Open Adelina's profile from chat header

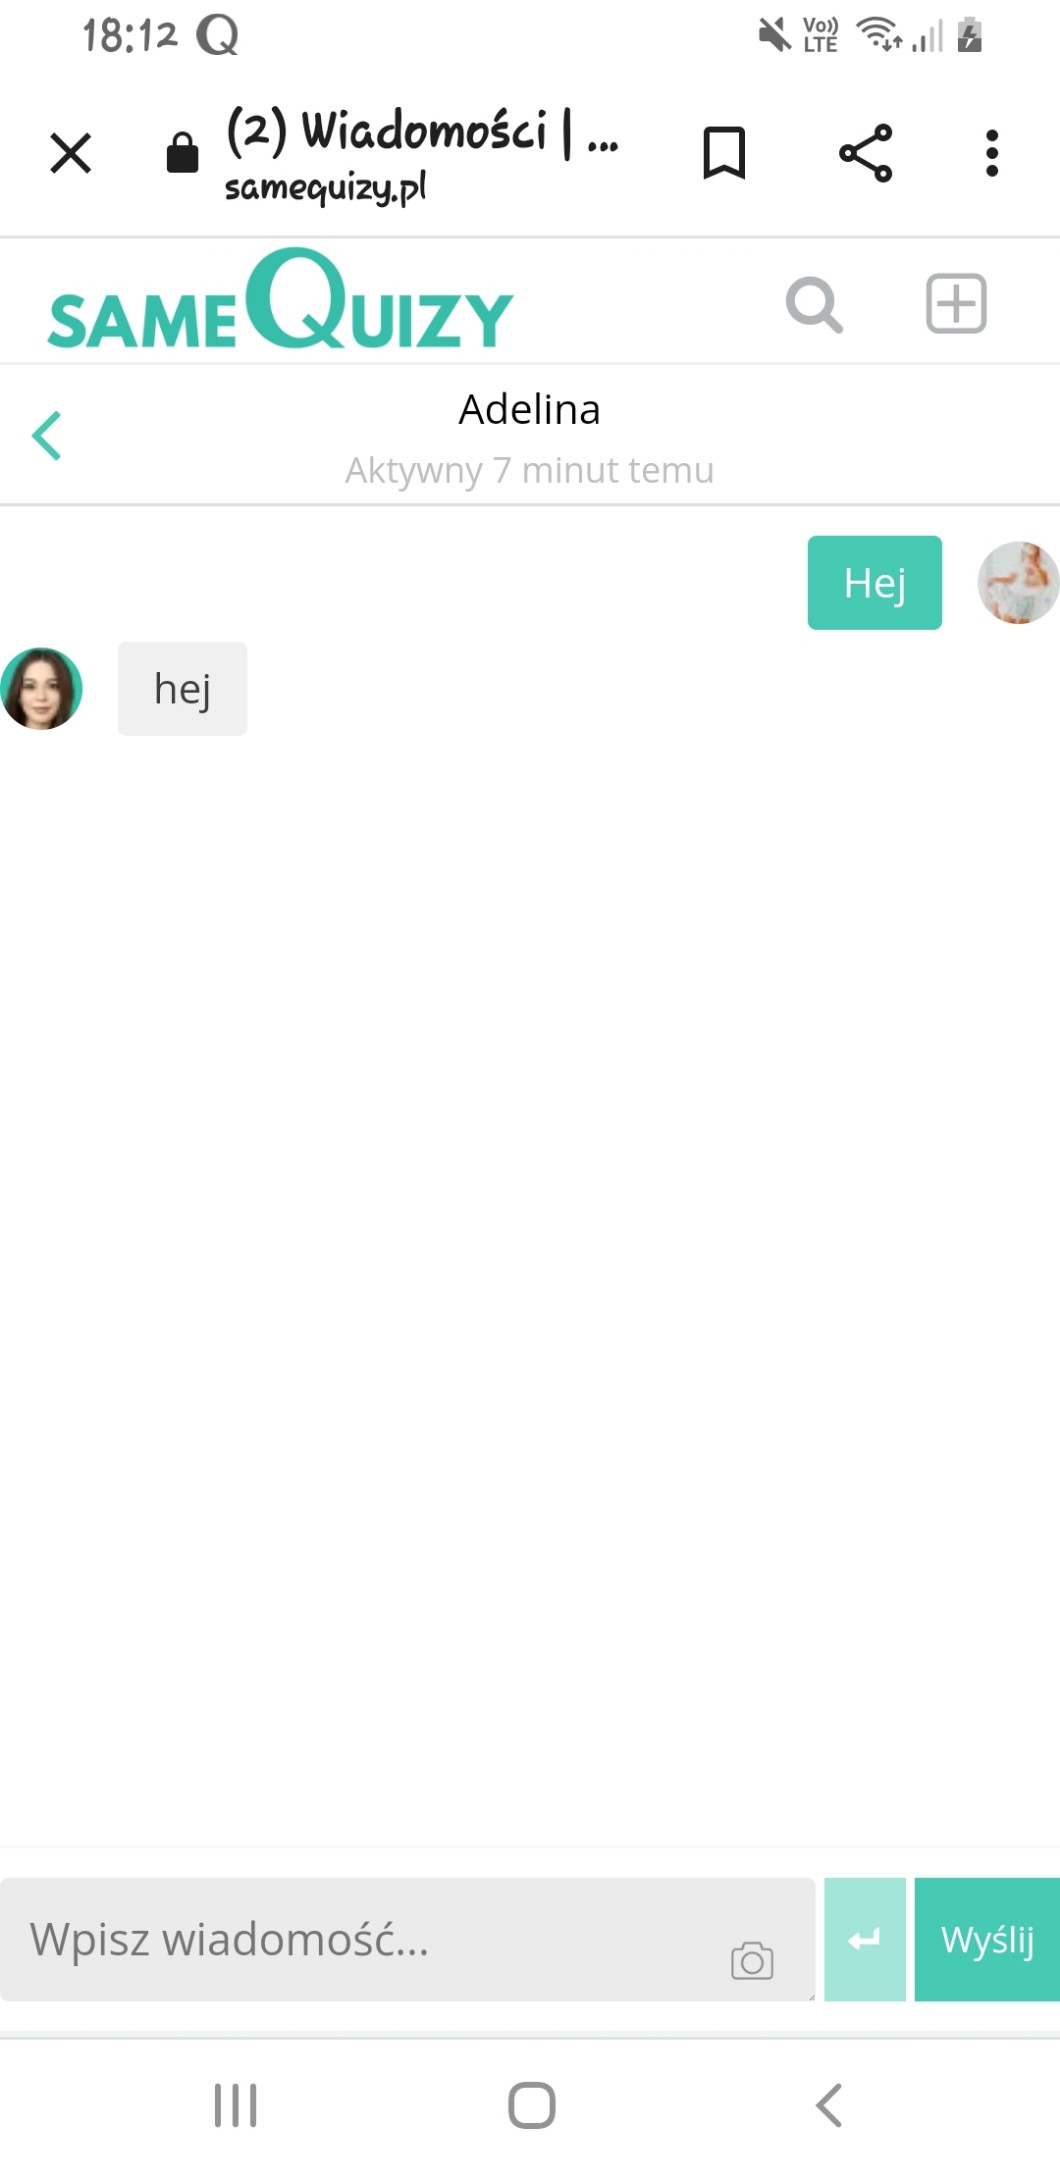(x=530, y=409)
